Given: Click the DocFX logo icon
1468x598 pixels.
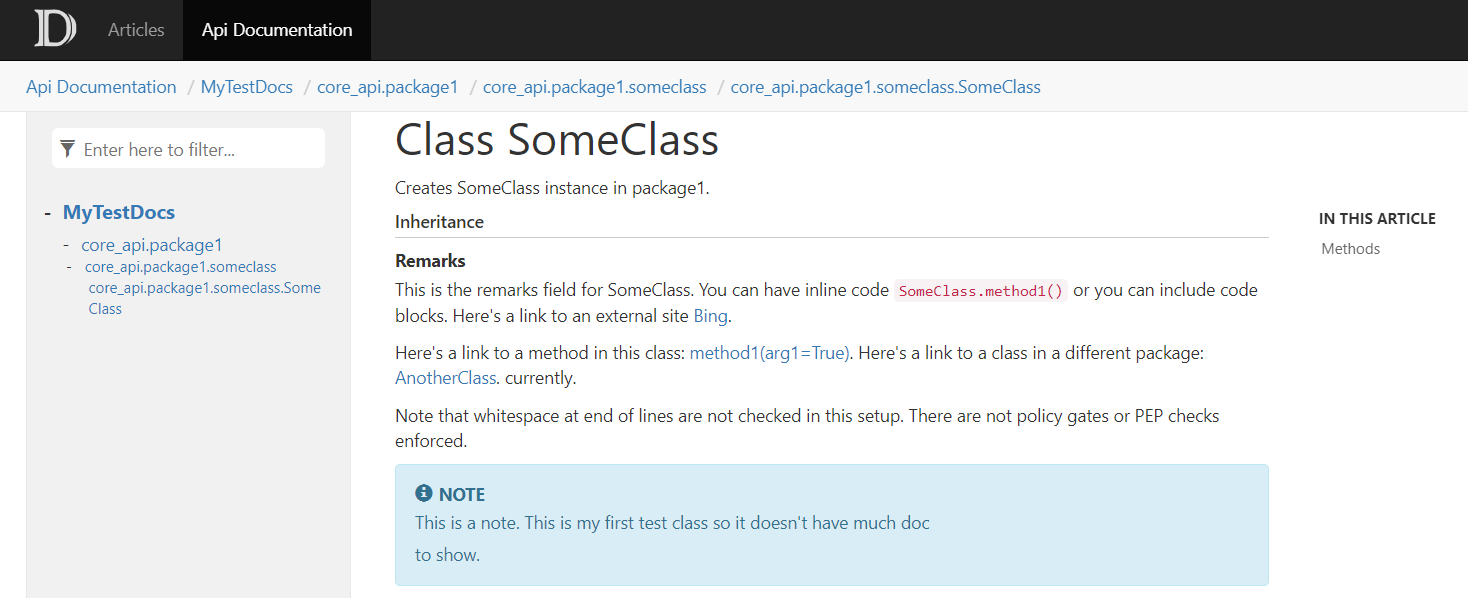Looking at the screenshot, I should pos(55,29).
